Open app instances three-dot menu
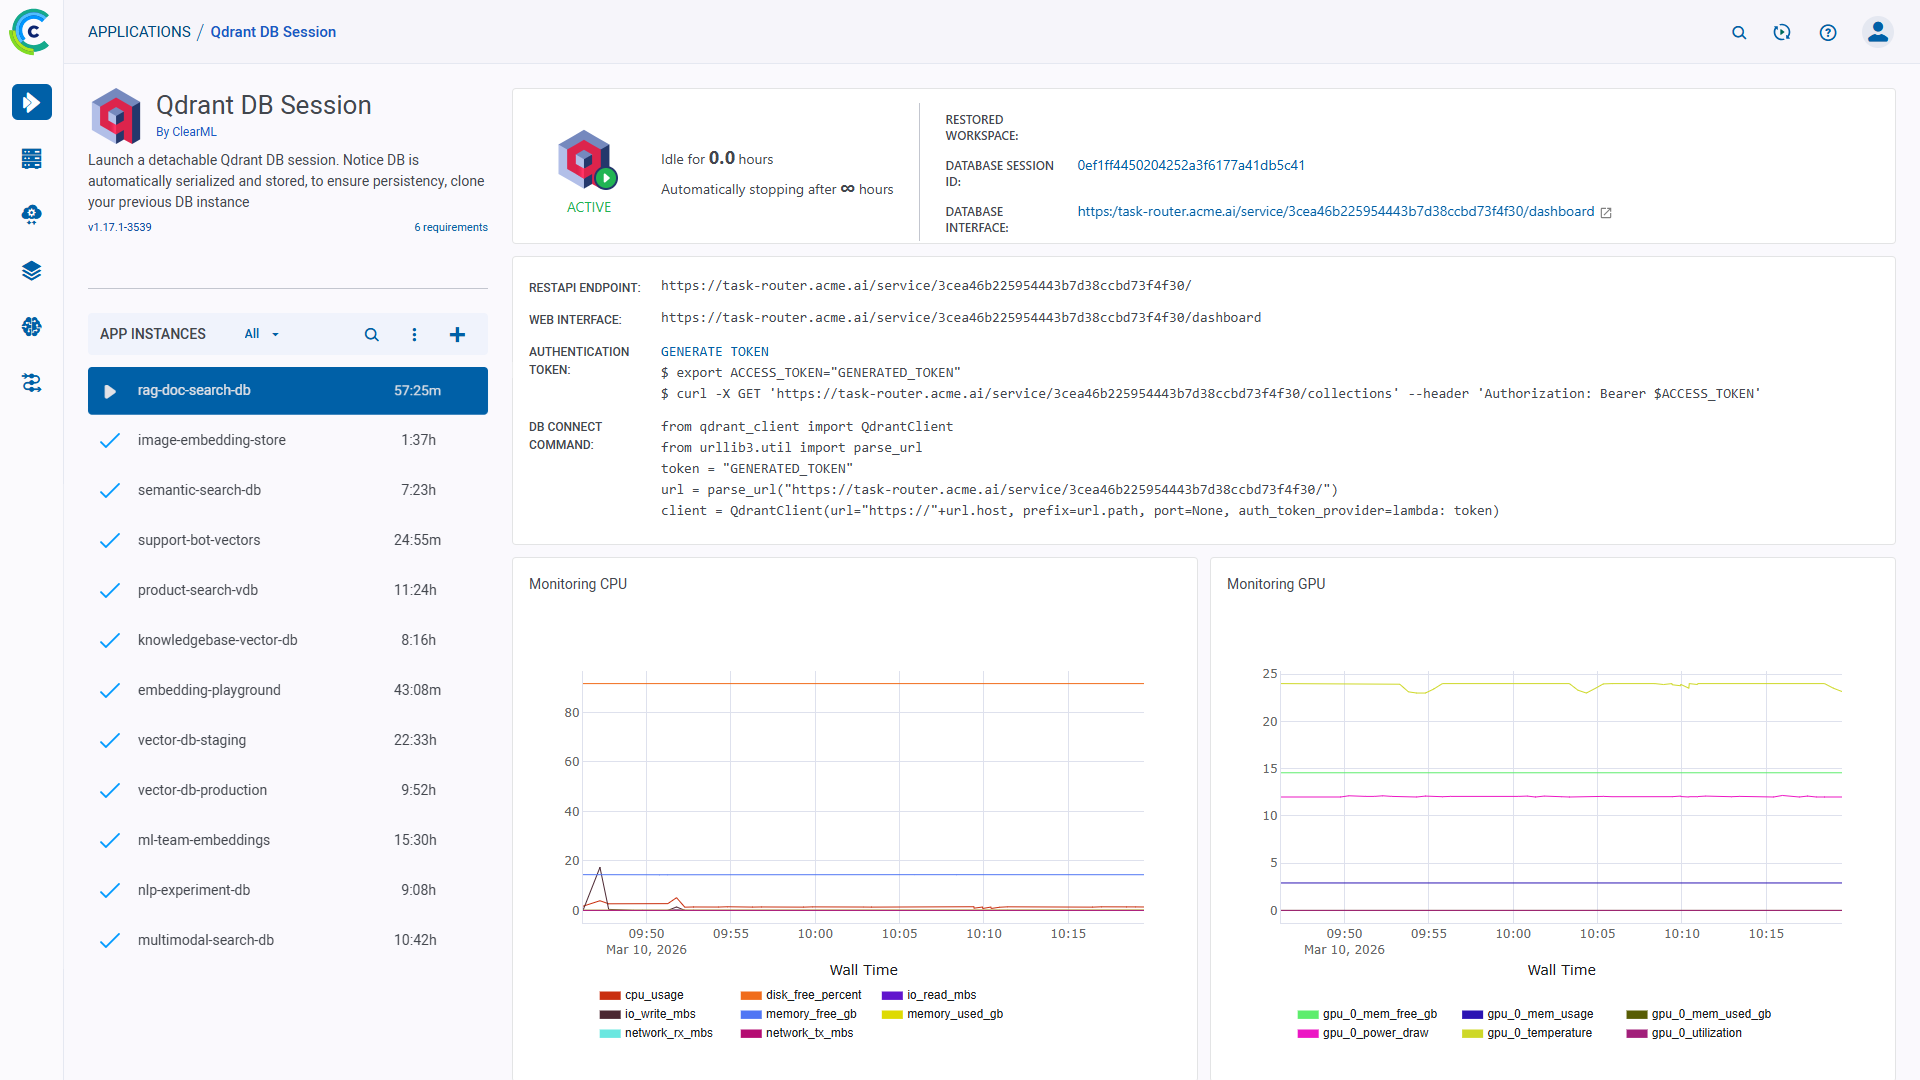The image size is (1920, 1080). click(414, 334)
